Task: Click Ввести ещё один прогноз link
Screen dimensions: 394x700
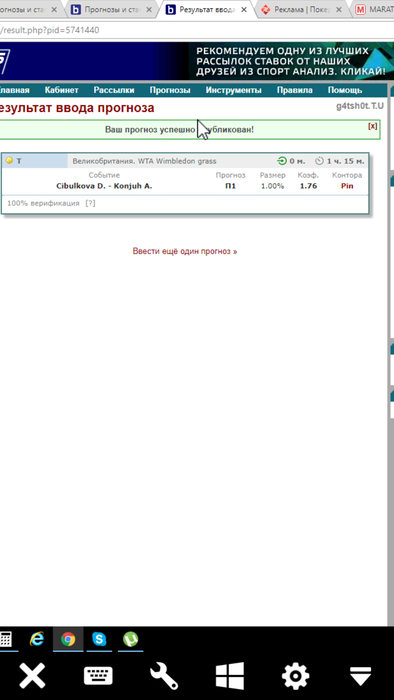Action: click(185, 251)
